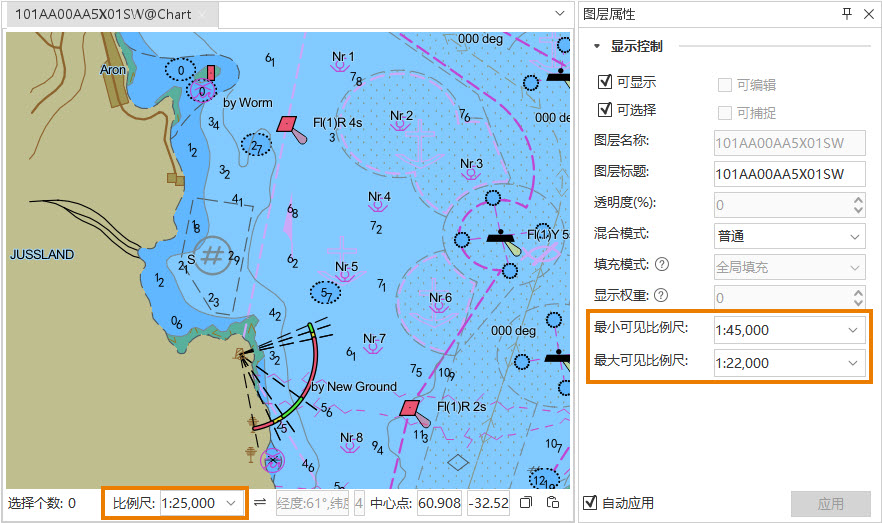Image resolution: width=882 pixels, height=523 pixels.
Task: Click help icon next to 显示权重
Action: pos(661,297)
